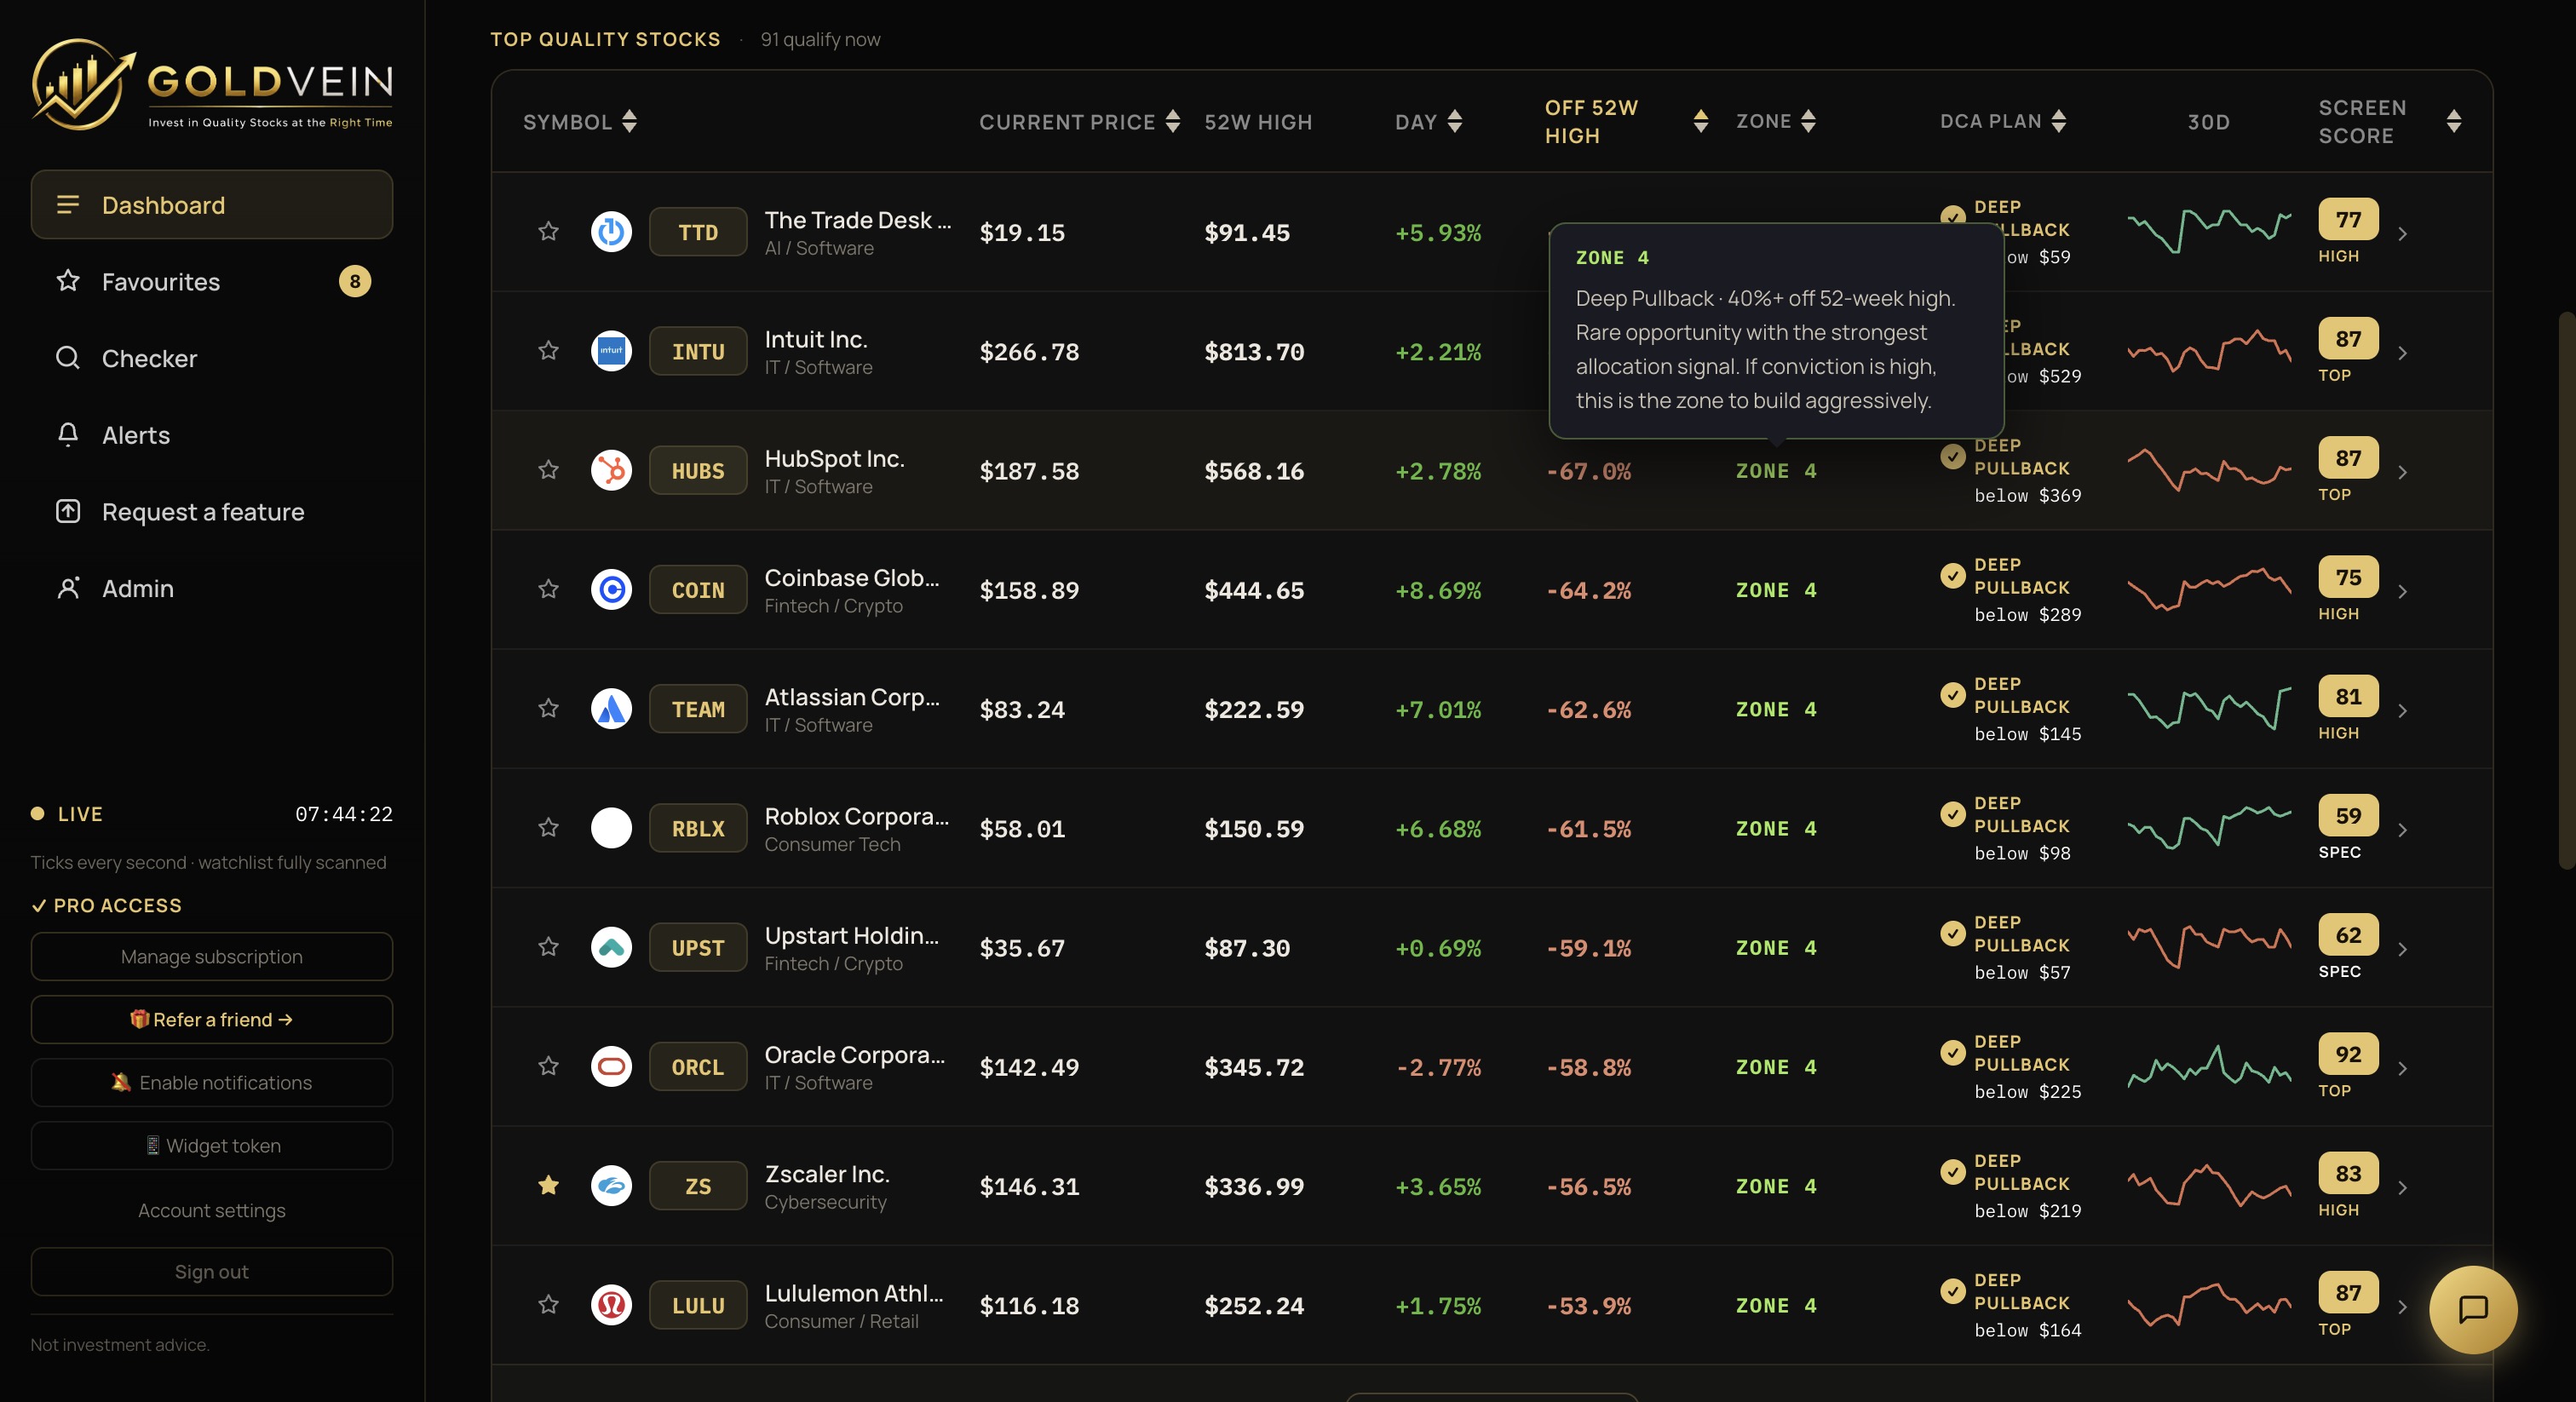The image size is (2576, 1402).
Task: Favourite the TTD stock star
Action: click(x=548, y=232)
